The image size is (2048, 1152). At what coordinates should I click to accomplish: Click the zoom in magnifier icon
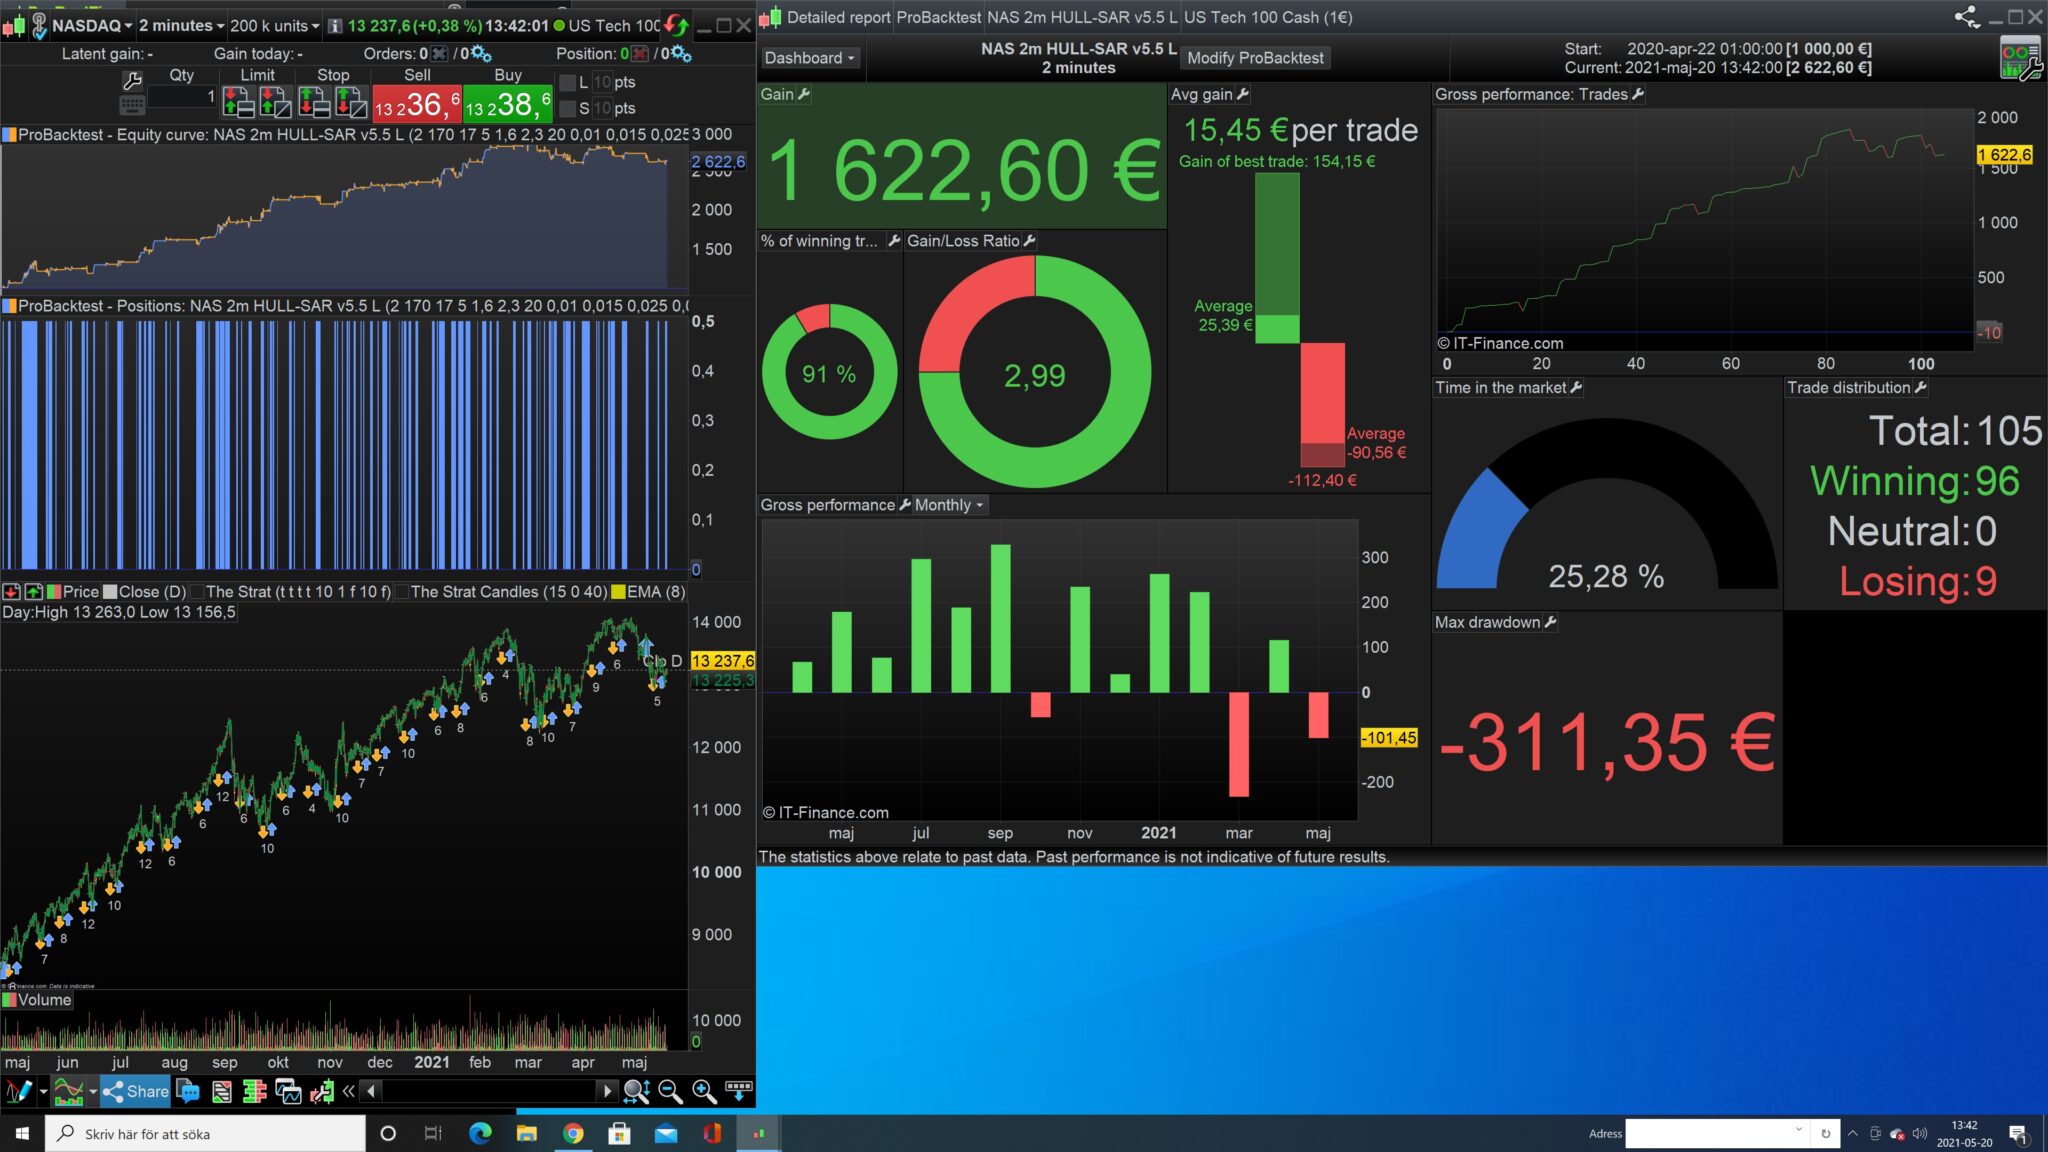click(704, 1091)
